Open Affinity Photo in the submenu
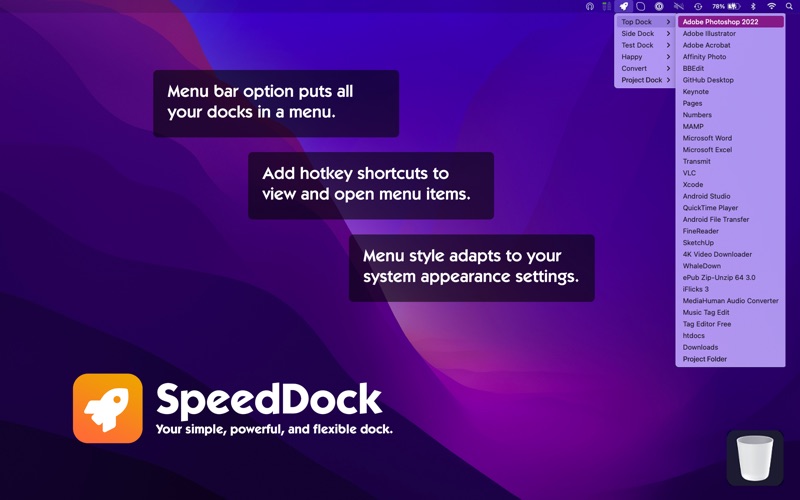The width and height of the screenshot is (800, 500). [x=731, y=57]
